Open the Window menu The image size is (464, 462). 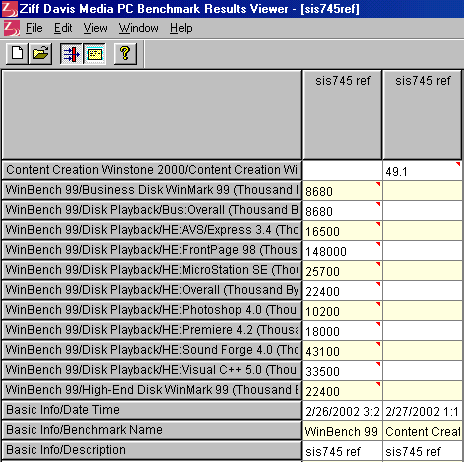pyautogui.click(x=139, y=28)
